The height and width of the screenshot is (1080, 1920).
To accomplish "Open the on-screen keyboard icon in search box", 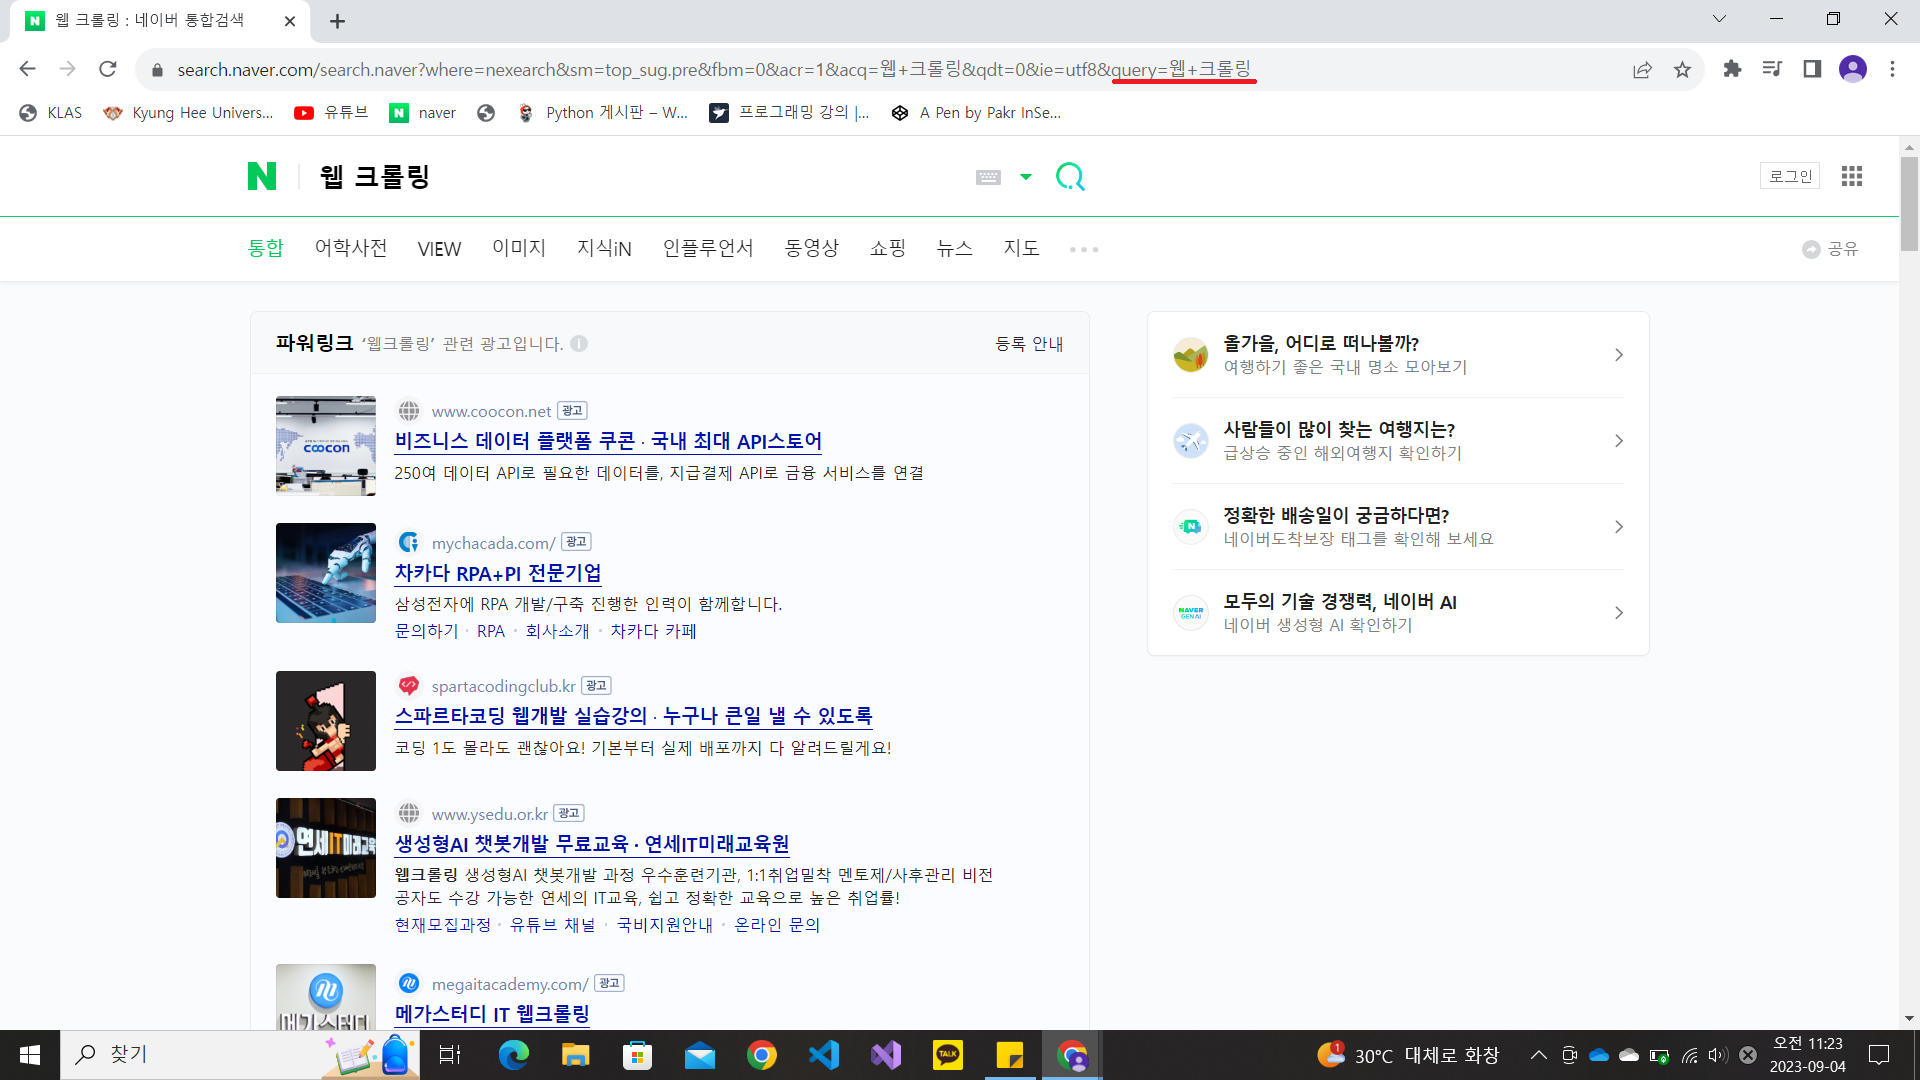I will 988,177.
